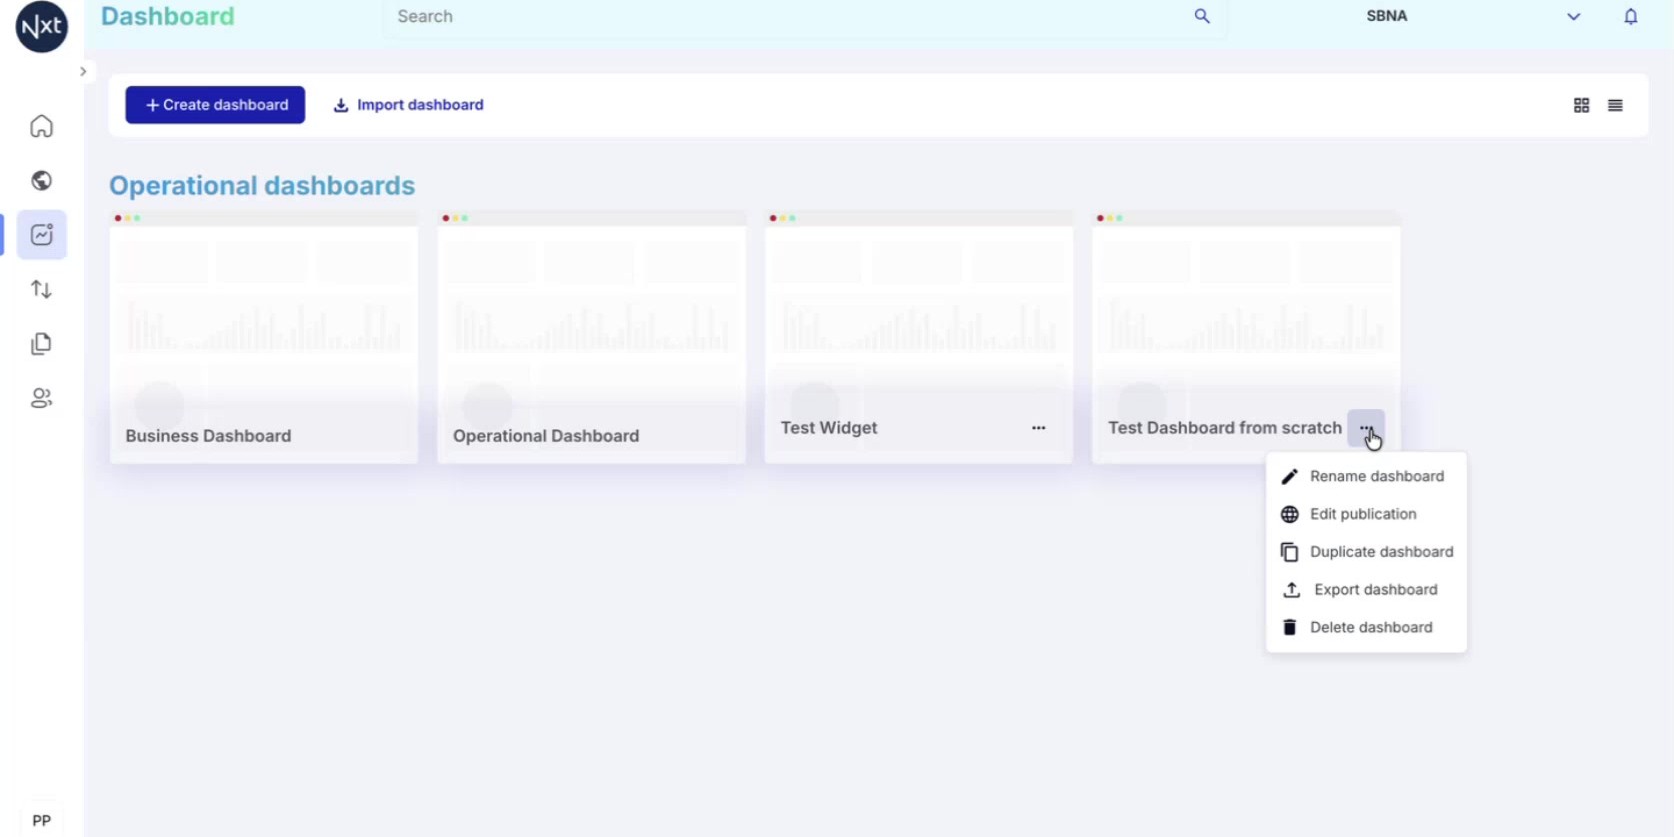Click the search magnifier icon
1674x837 pixels.
click(x=1202, y=16)
